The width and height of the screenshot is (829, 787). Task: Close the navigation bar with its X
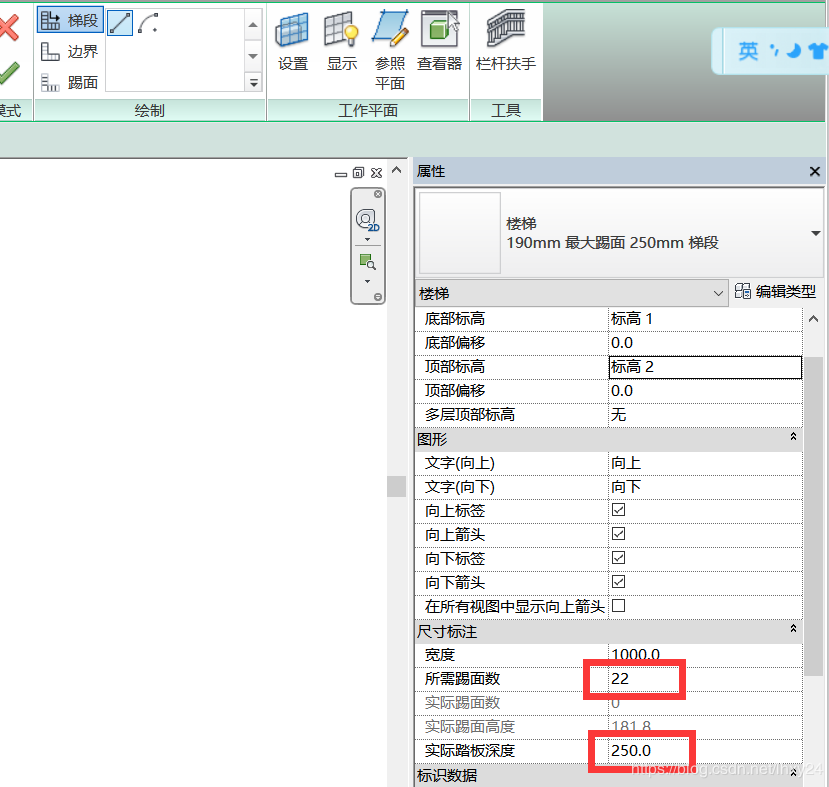click(377, 194)
